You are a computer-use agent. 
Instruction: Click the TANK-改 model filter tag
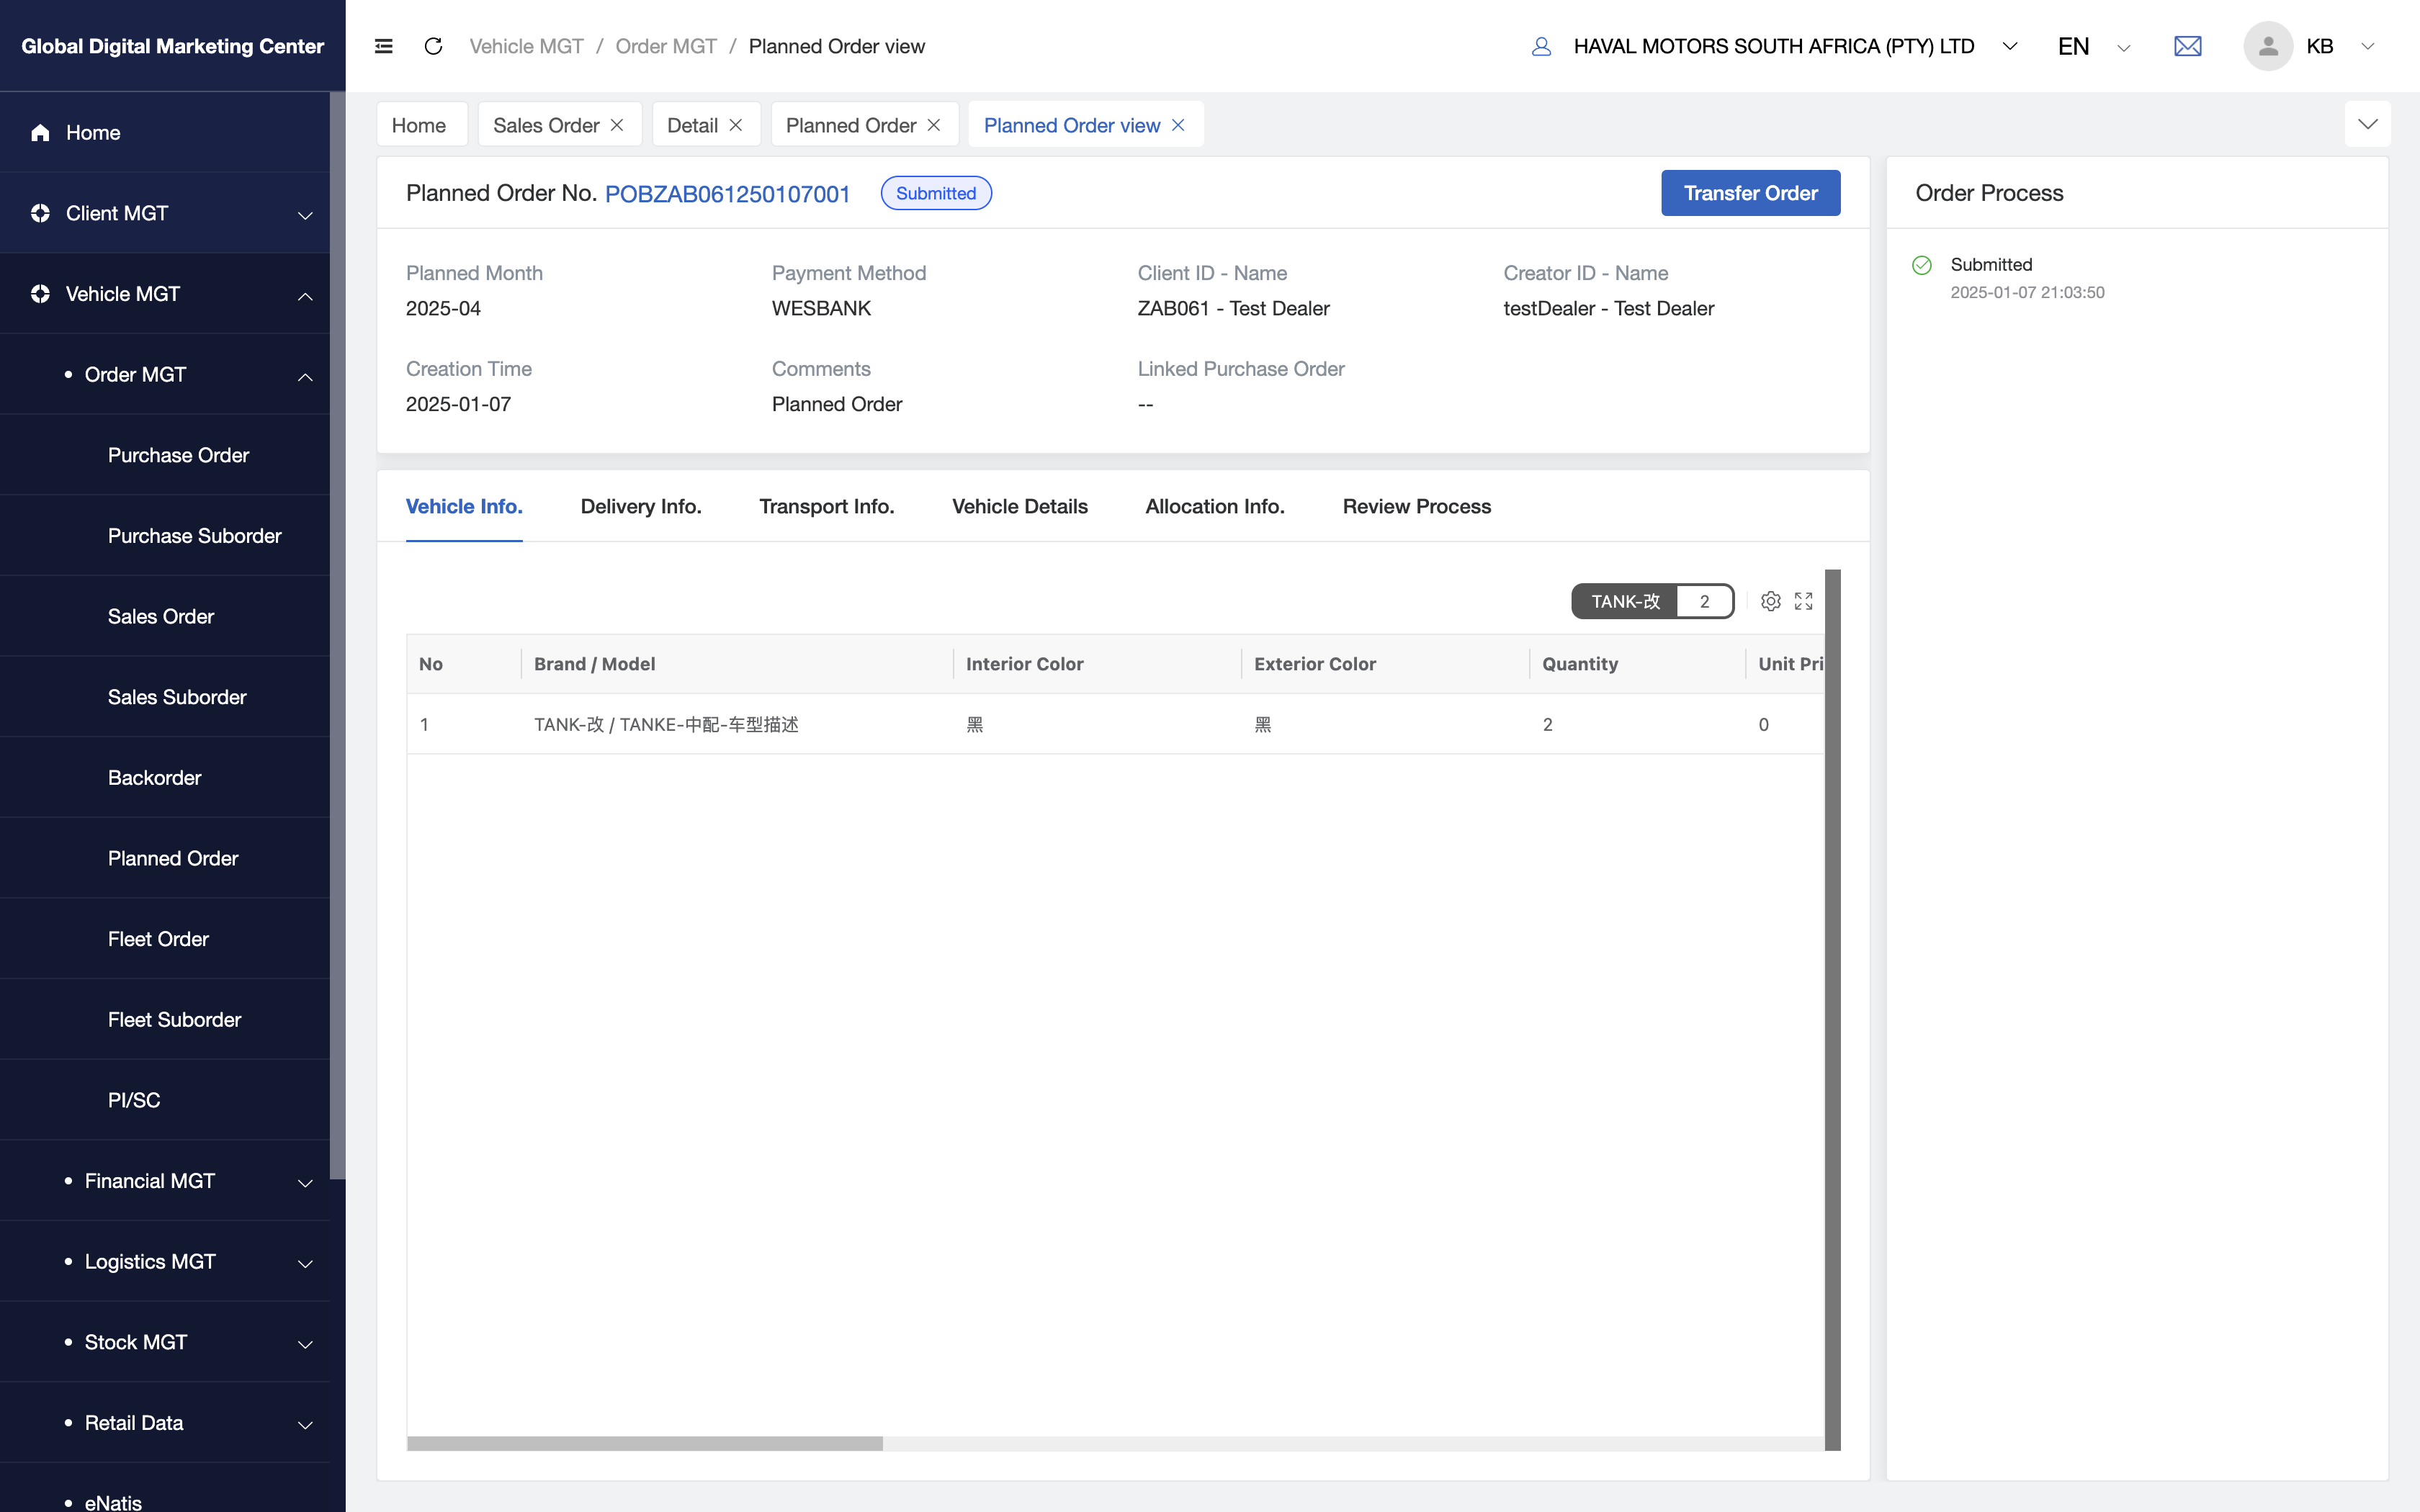(1652, 601)
